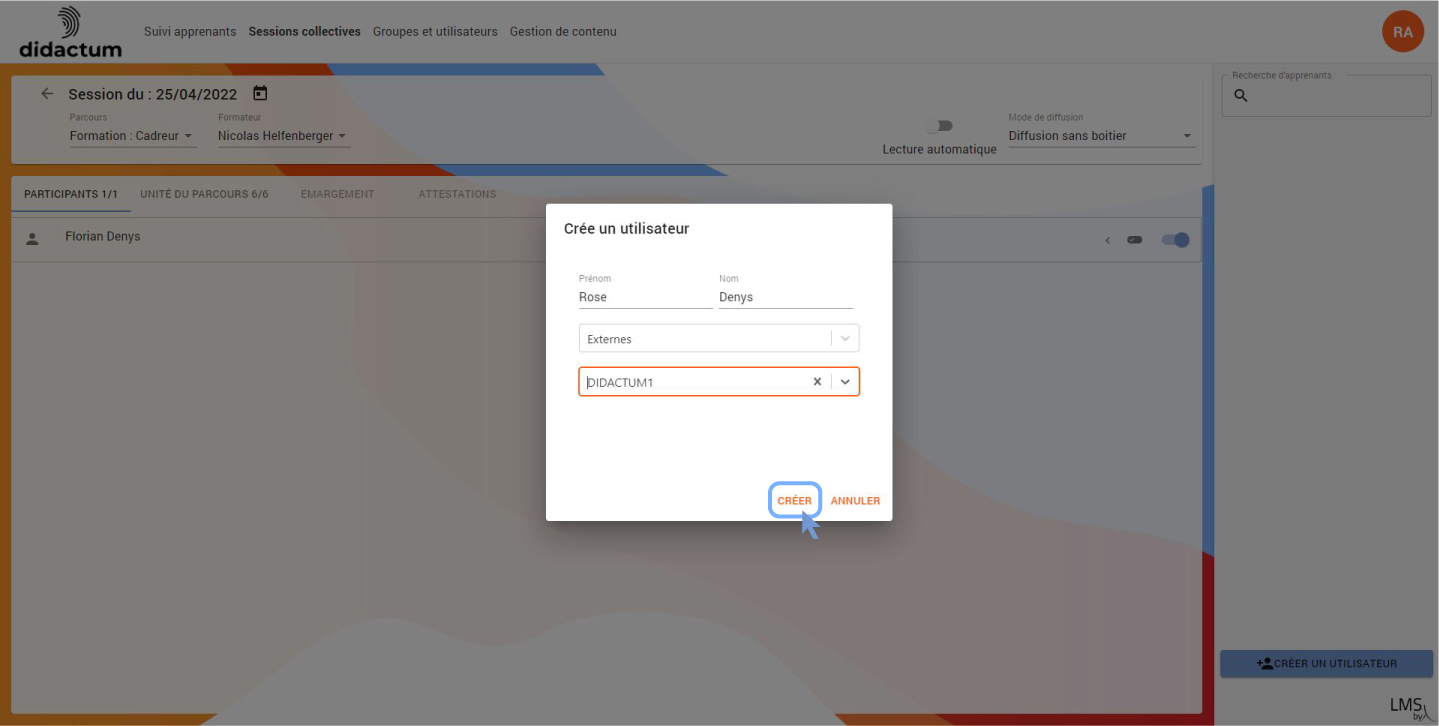
Task: Switch to the EMARGEMENT tab
Action: pos(337,194)
